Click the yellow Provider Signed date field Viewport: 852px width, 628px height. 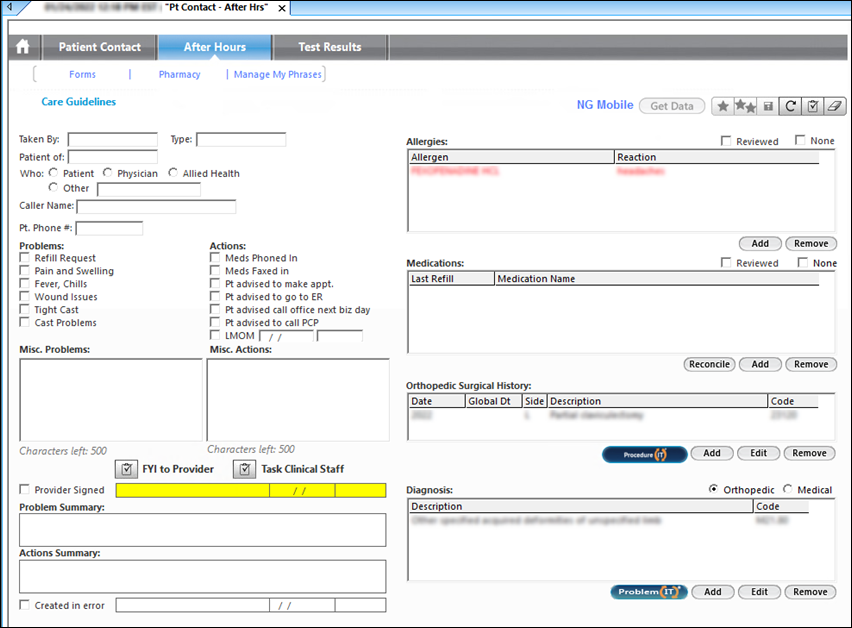[302, 491]
